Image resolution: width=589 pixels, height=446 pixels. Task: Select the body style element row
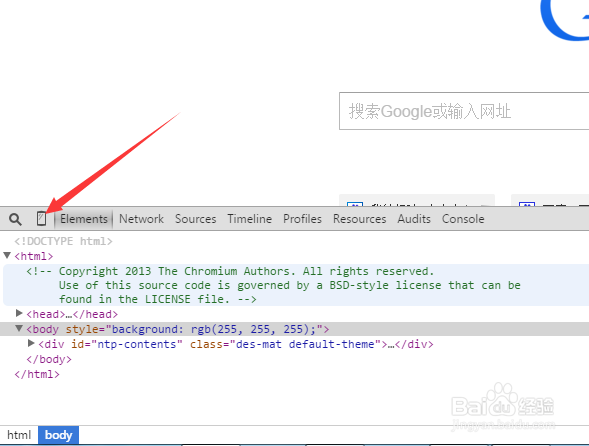tap(294, 329)
